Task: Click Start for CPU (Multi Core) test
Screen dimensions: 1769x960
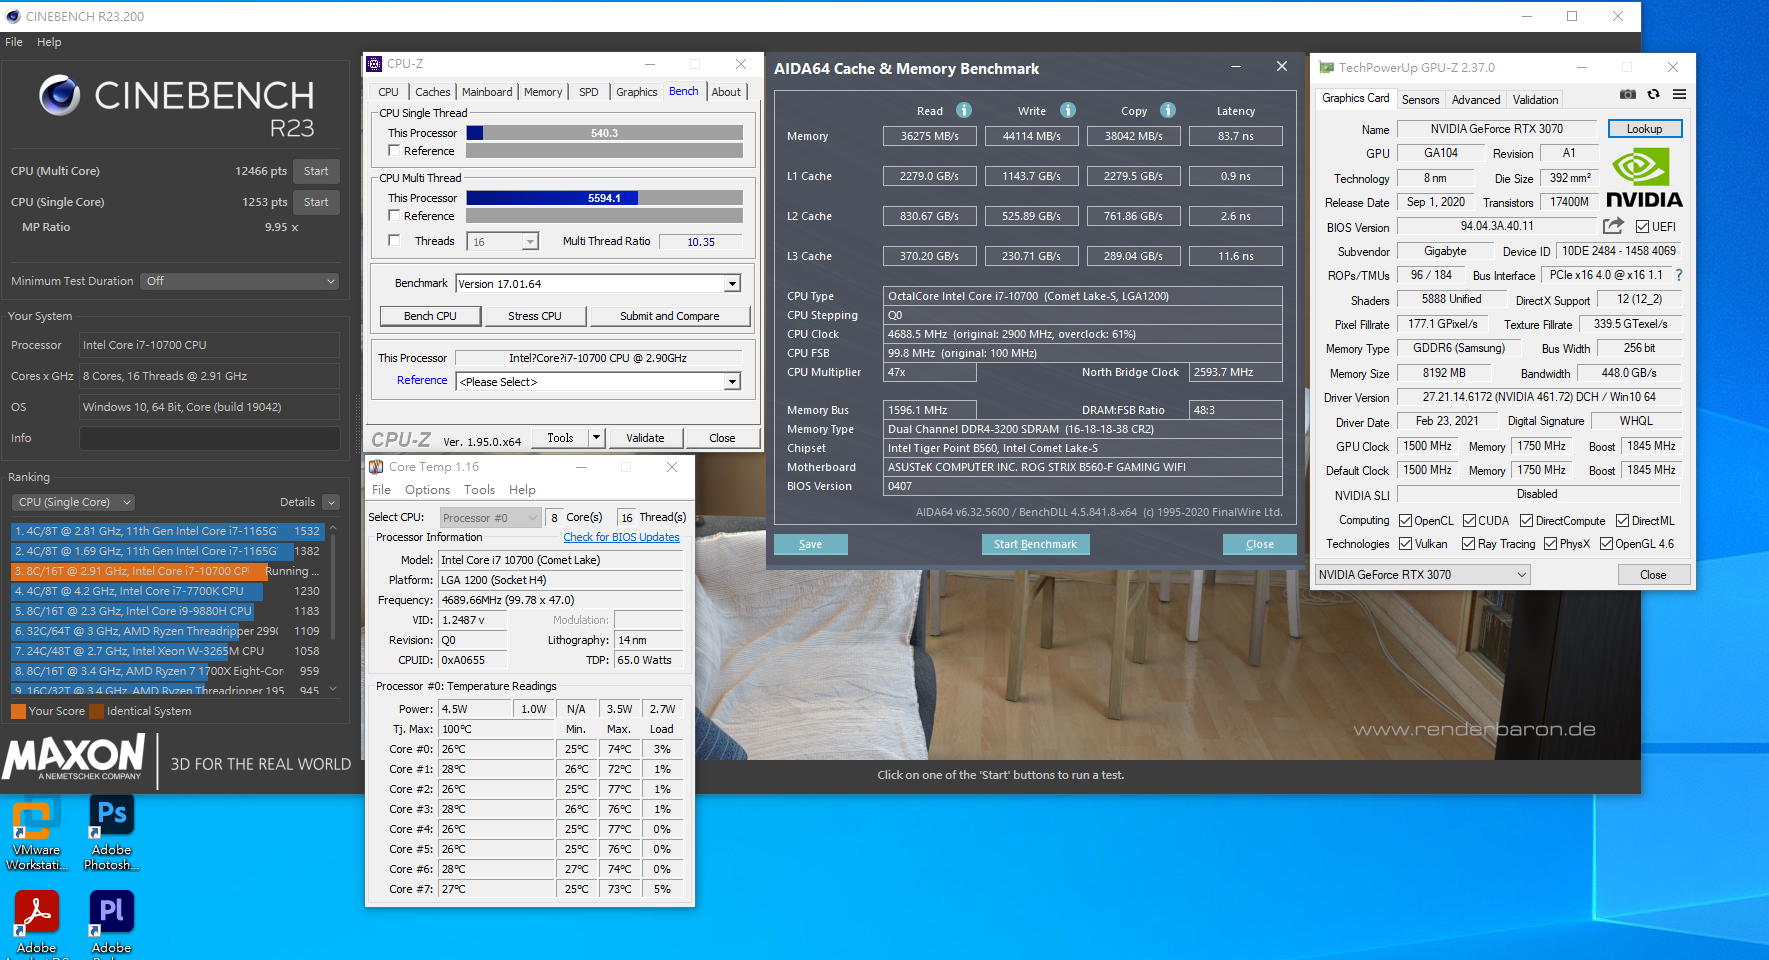Action: pyautogui.click(x=316, y=171)
